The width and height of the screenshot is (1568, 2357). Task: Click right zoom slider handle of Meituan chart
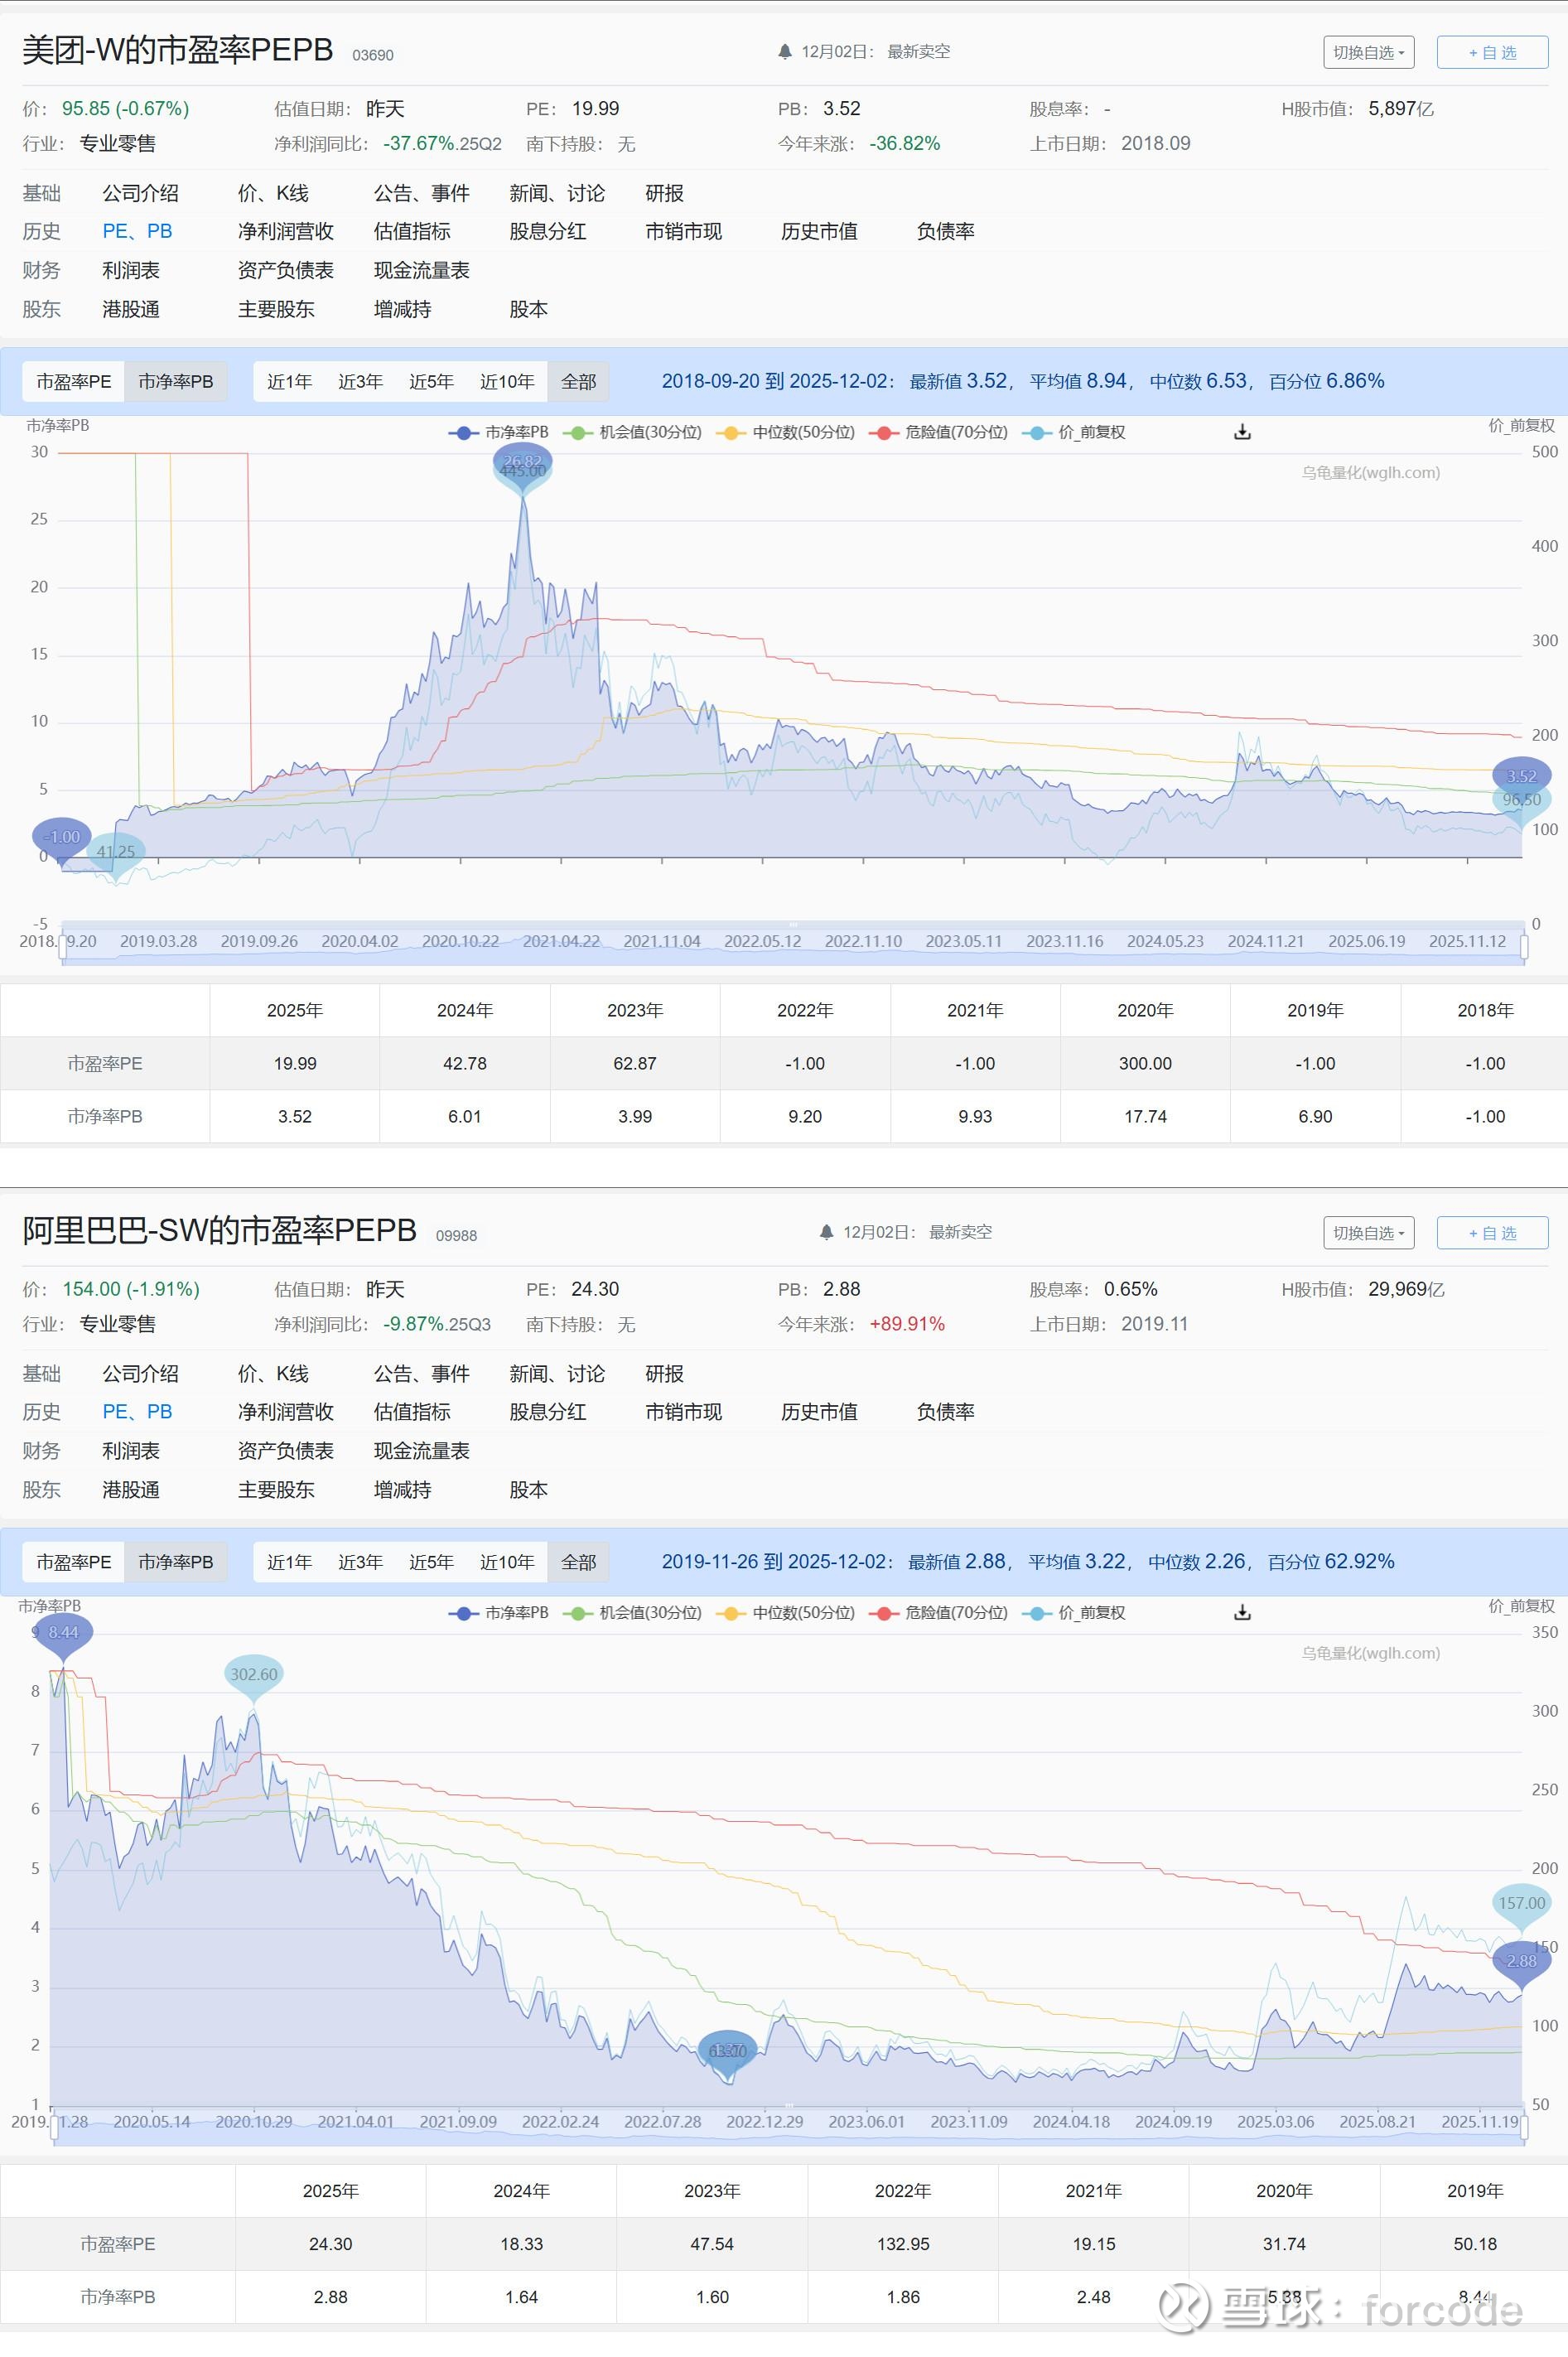(x=1524, y=946)
